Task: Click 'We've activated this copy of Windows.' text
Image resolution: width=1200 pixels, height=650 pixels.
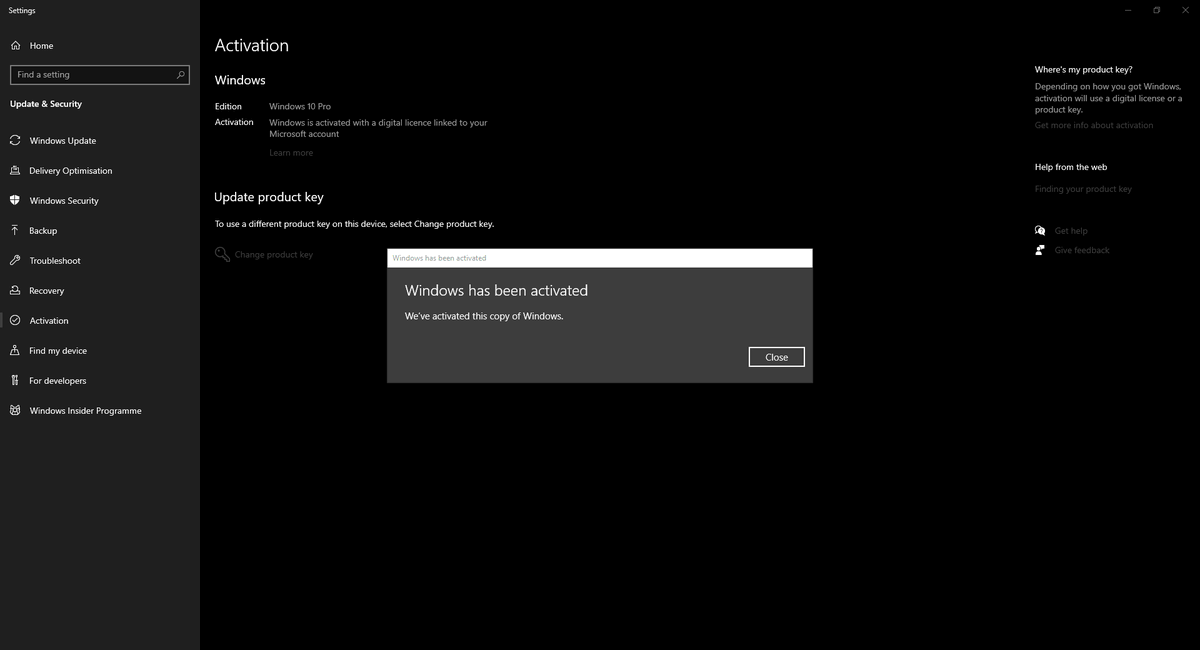Action: pyautogui.click(x=484, y=316)
